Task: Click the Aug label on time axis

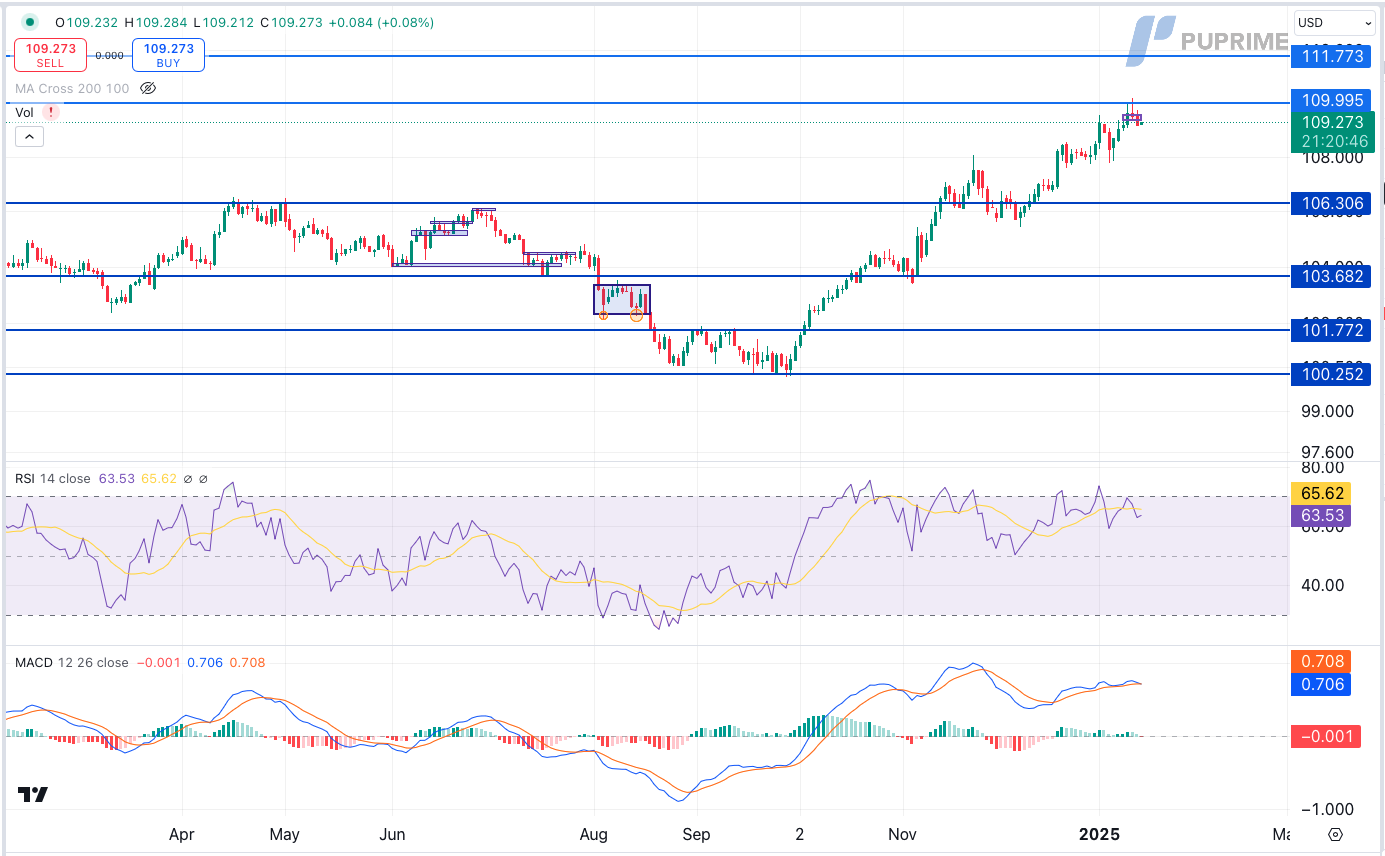Action: point(595,834)
